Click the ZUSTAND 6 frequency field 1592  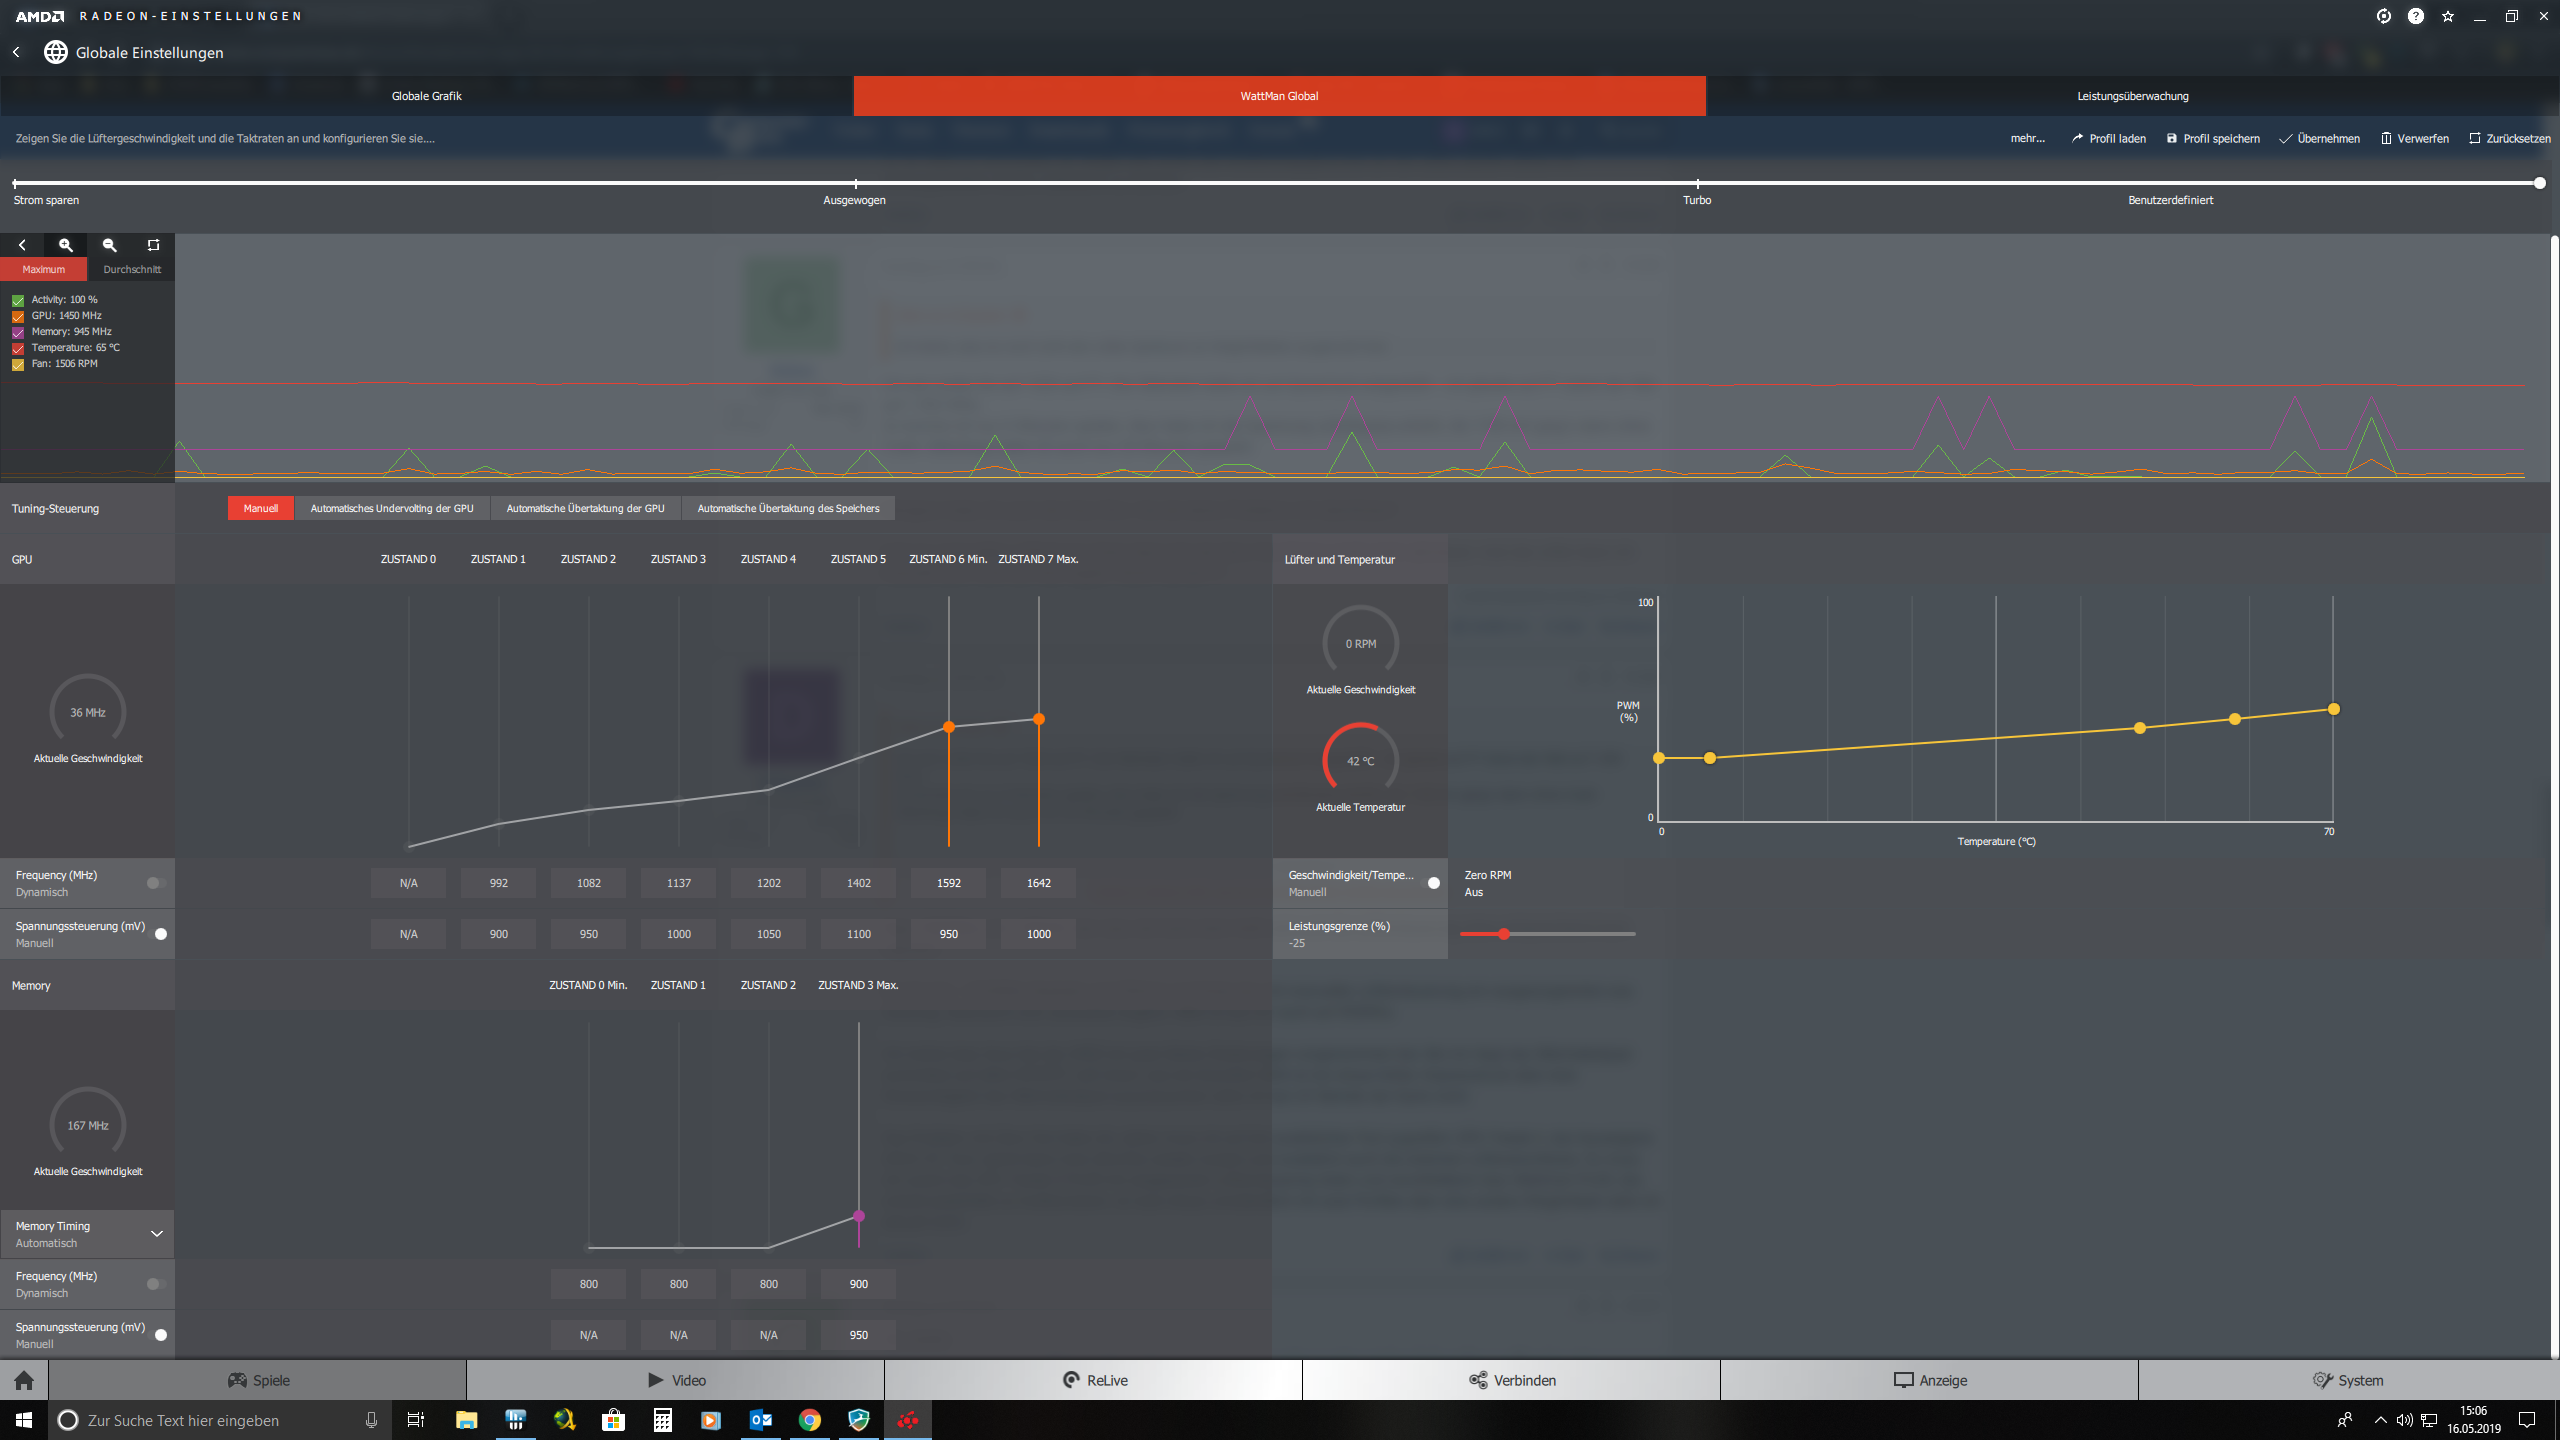pyautogui.click(x=949, y=883)
